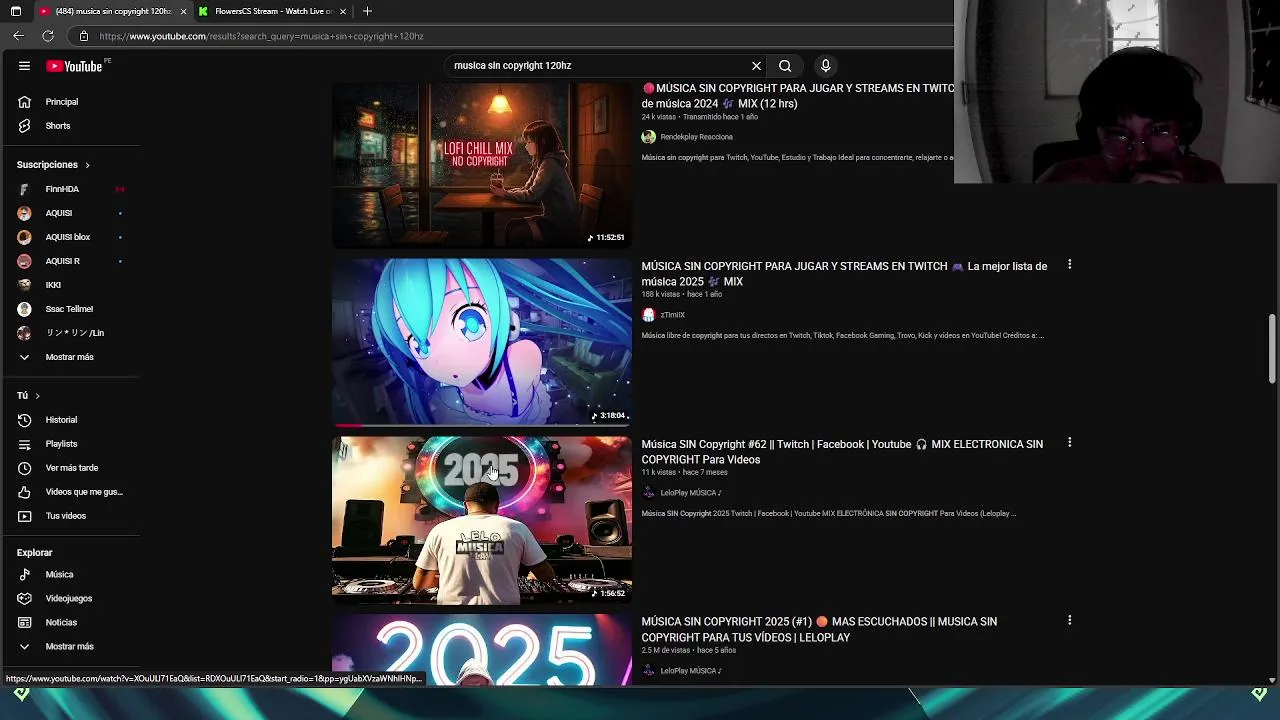Screen dimensions: 1280x720
Task: Click the Rendekplay Reacciona avatar
Action: 649,137
